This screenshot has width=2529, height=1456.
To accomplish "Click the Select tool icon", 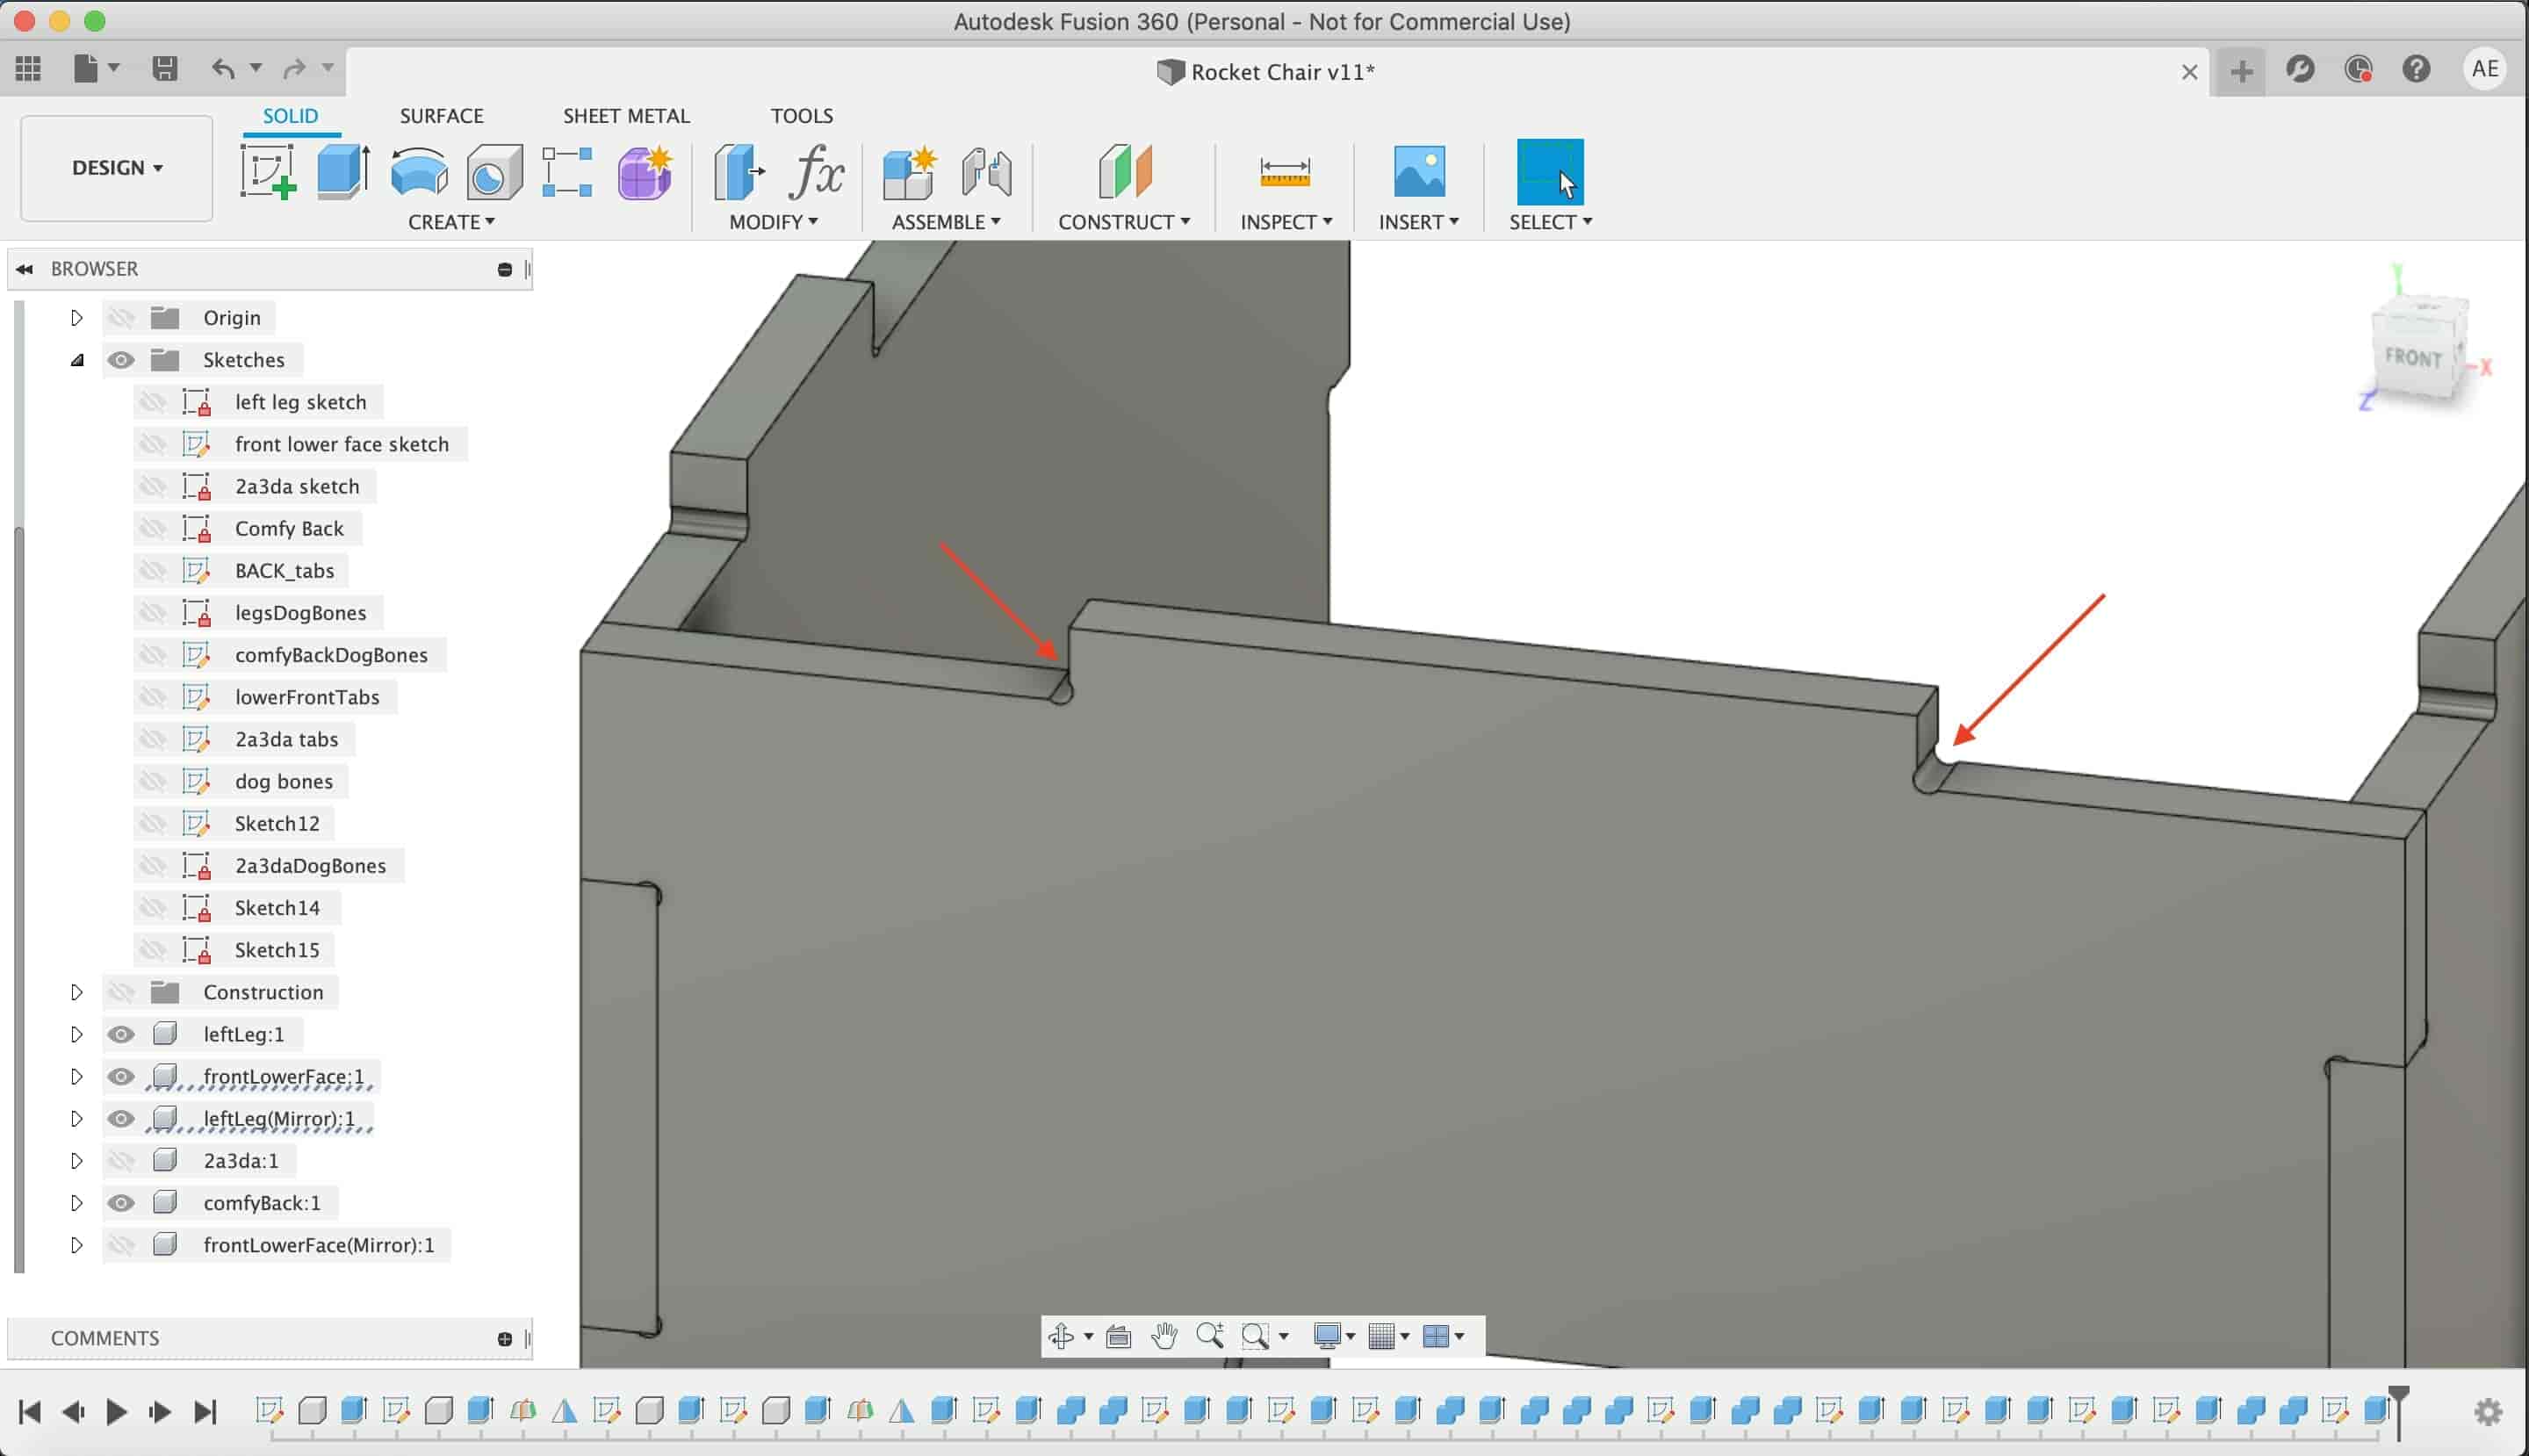I will click(1550, 172).
